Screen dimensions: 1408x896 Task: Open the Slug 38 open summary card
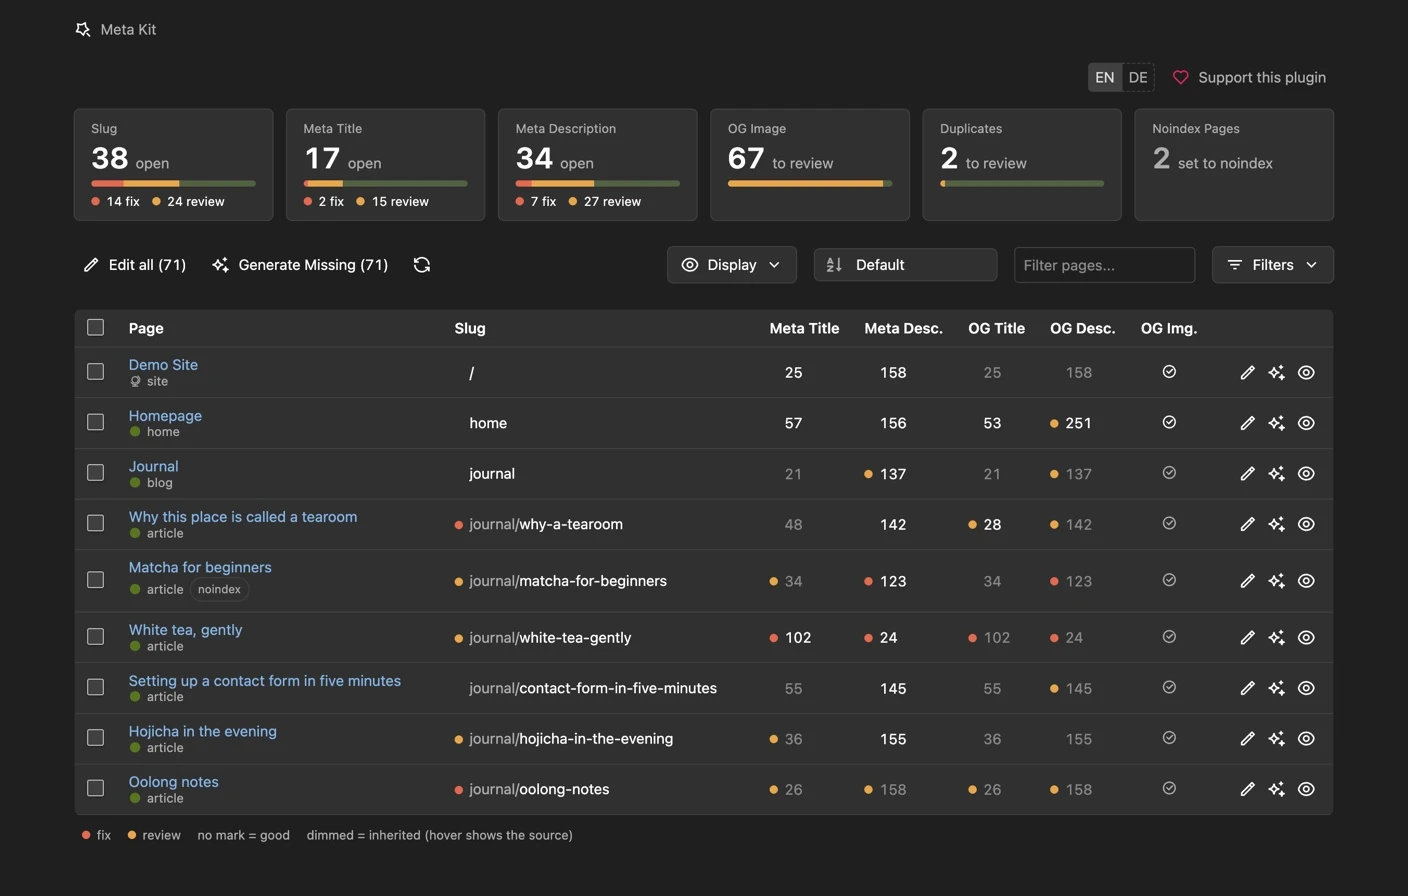tap(173, 164)
